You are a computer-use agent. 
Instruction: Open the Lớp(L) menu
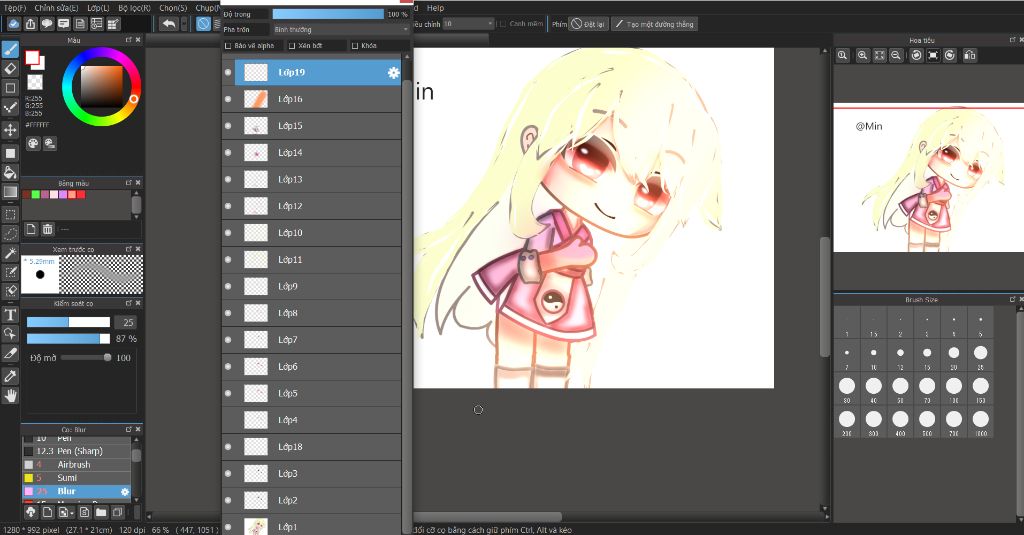point(98,8)
